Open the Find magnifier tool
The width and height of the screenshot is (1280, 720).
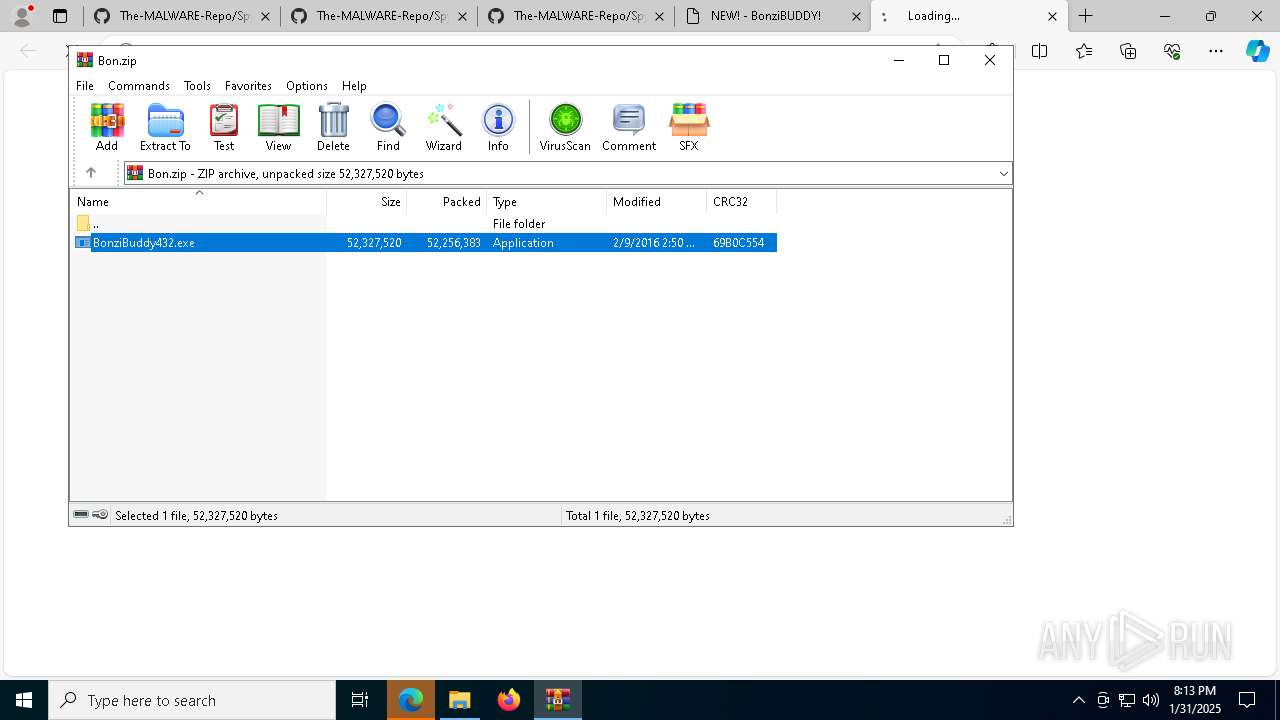388,127
